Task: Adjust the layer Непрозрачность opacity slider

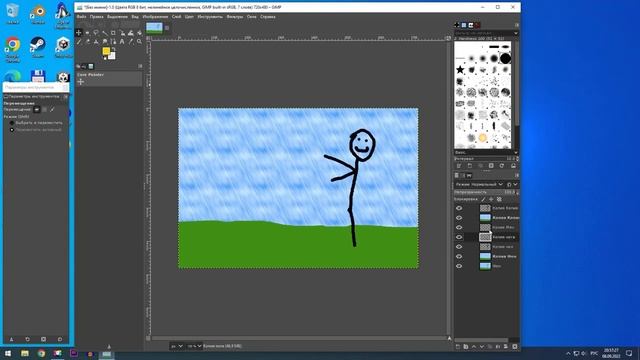Action: [486, 192]
